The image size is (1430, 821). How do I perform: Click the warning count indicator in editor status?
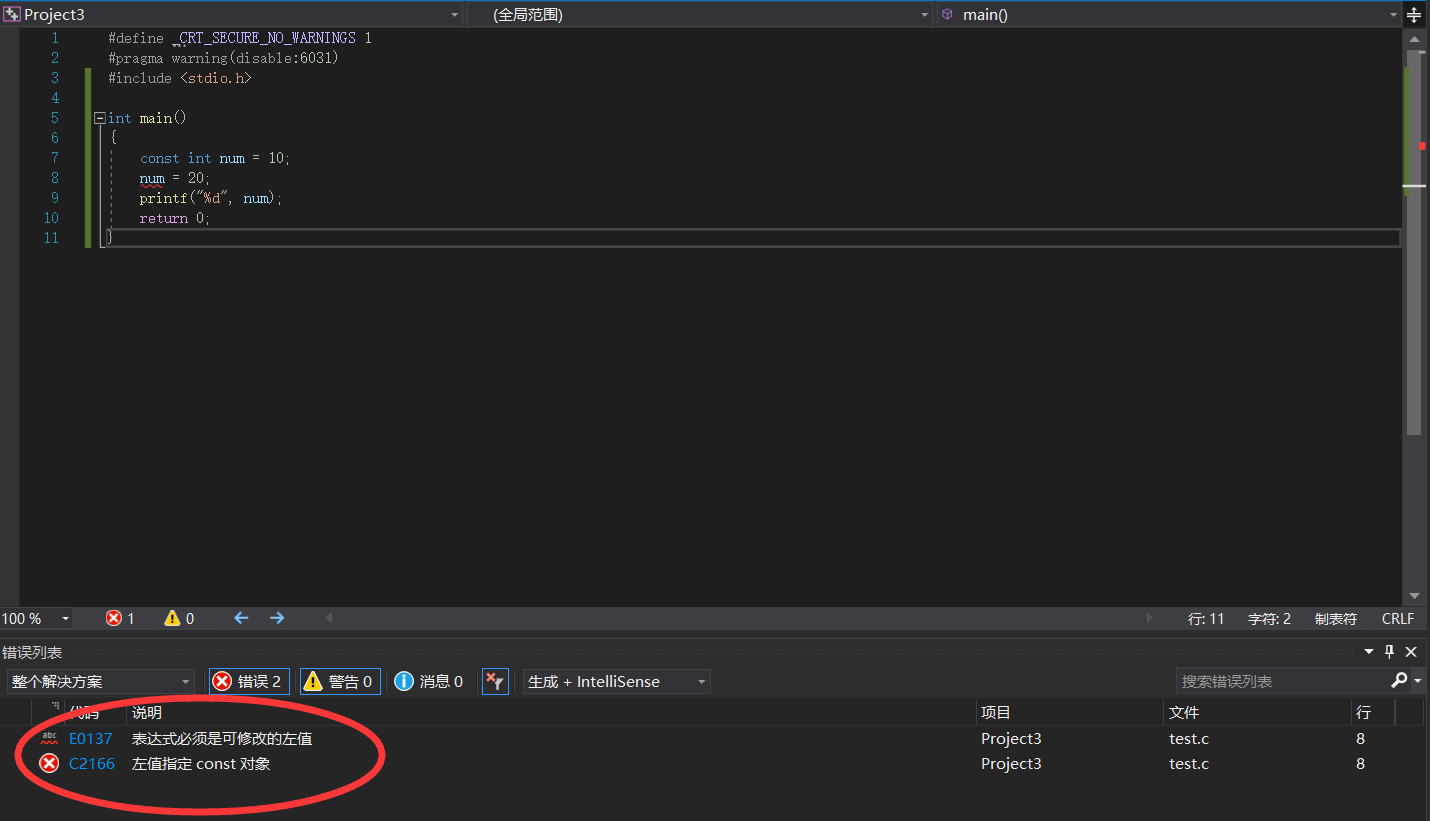(179, 618)
